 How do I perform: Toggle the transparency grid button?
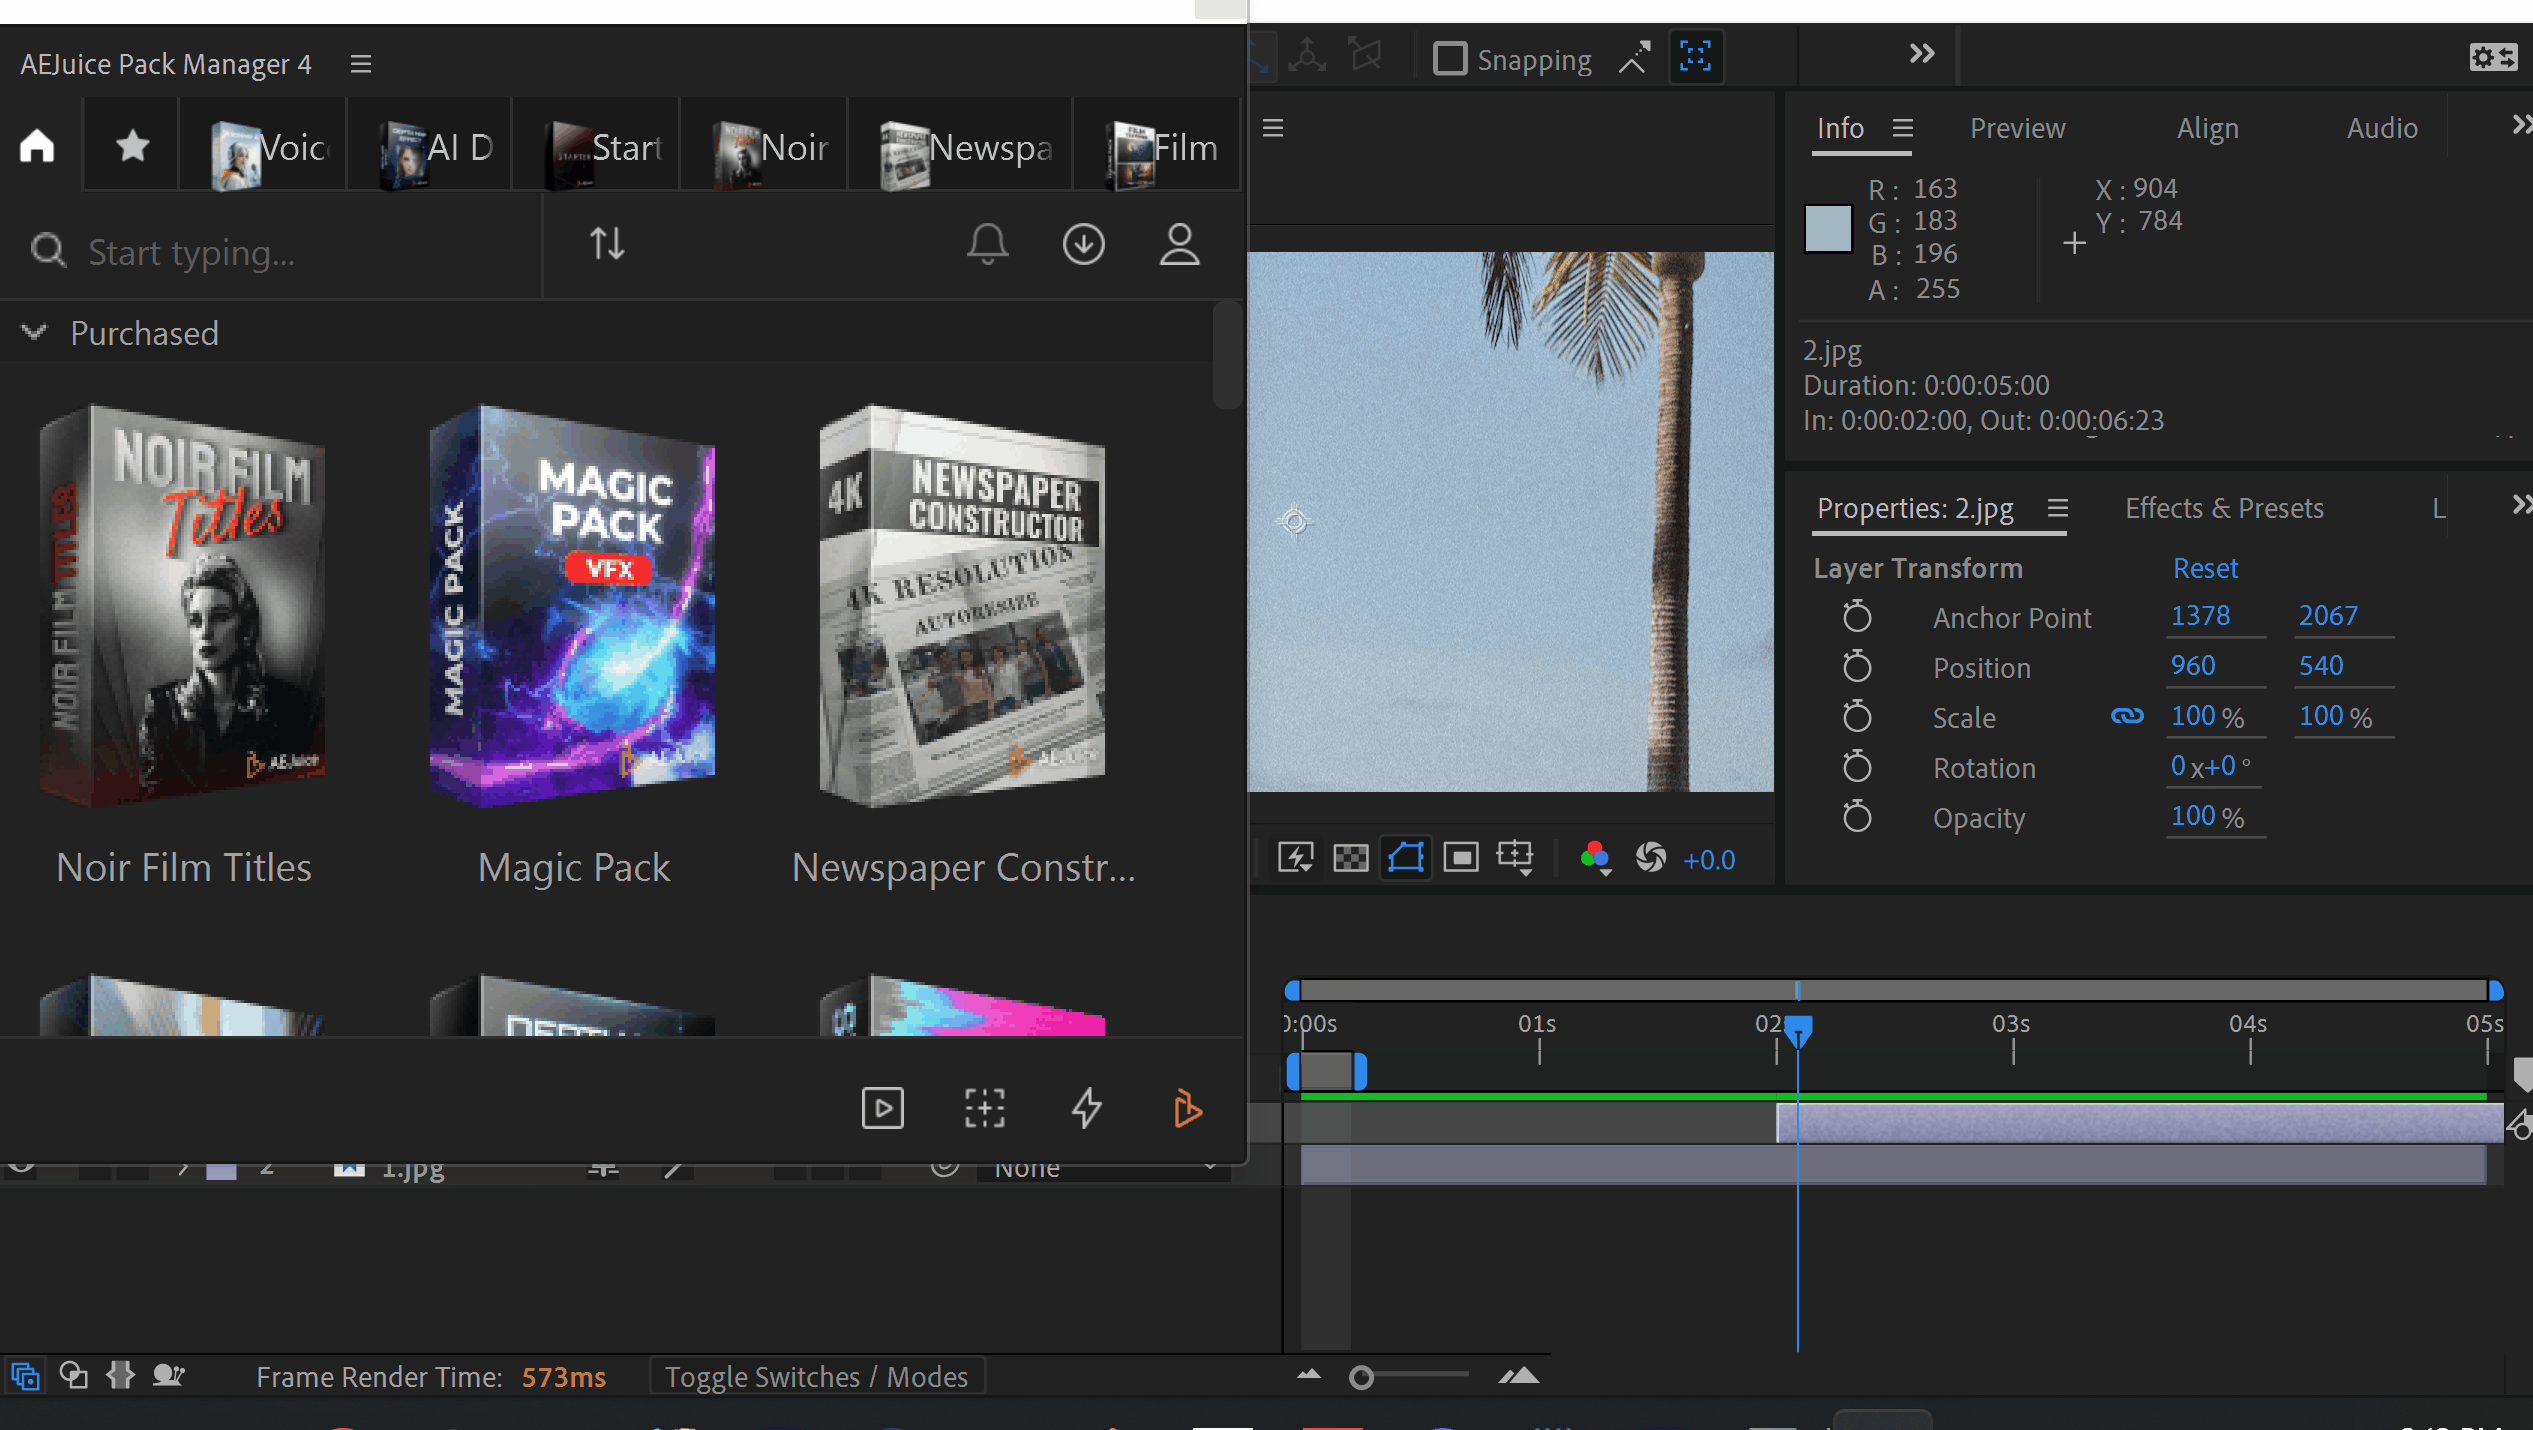(1350, 858)
